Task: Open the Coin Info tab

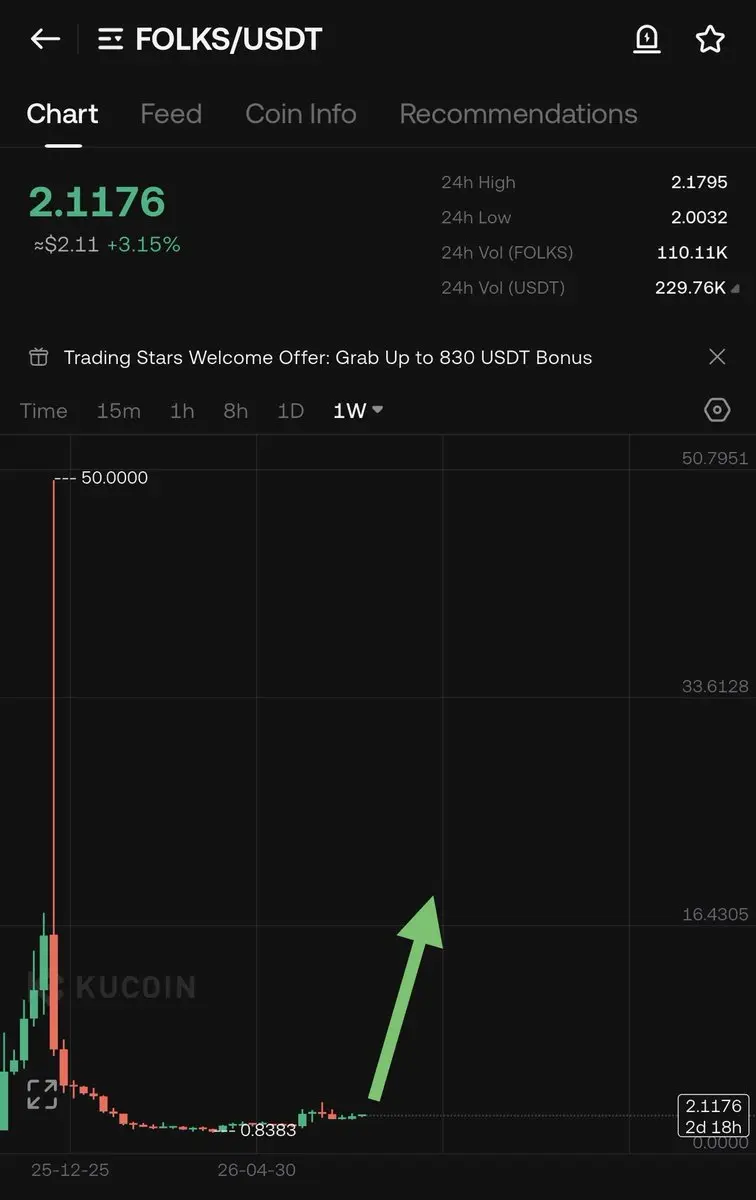Action: [301, 114]
